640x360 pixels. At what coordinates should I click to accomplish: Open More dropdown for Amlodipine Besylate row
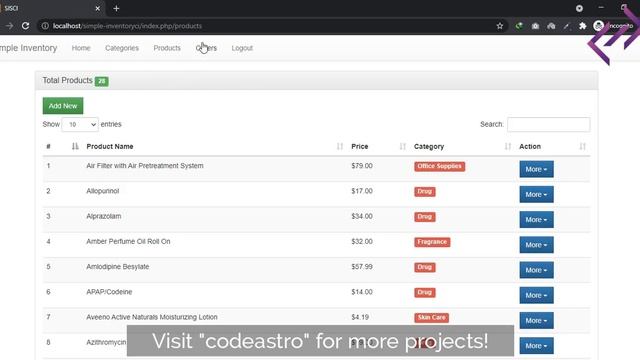coord(536,270)
